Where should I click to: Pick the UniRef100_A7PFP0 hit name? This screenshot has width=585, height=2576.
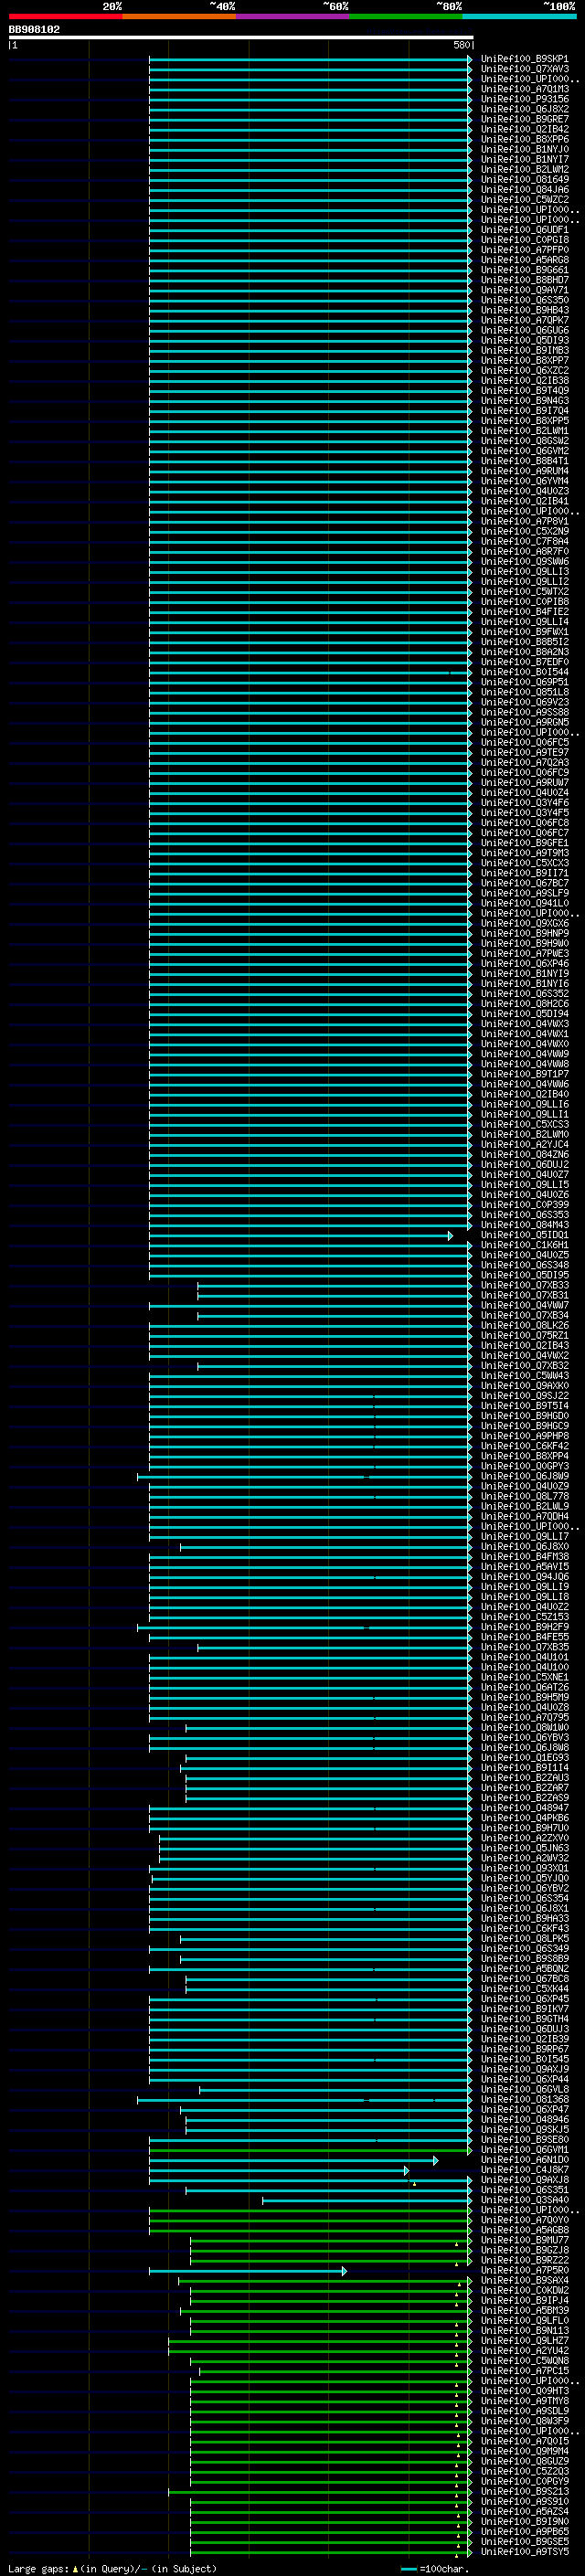click(x=525, y=250)
